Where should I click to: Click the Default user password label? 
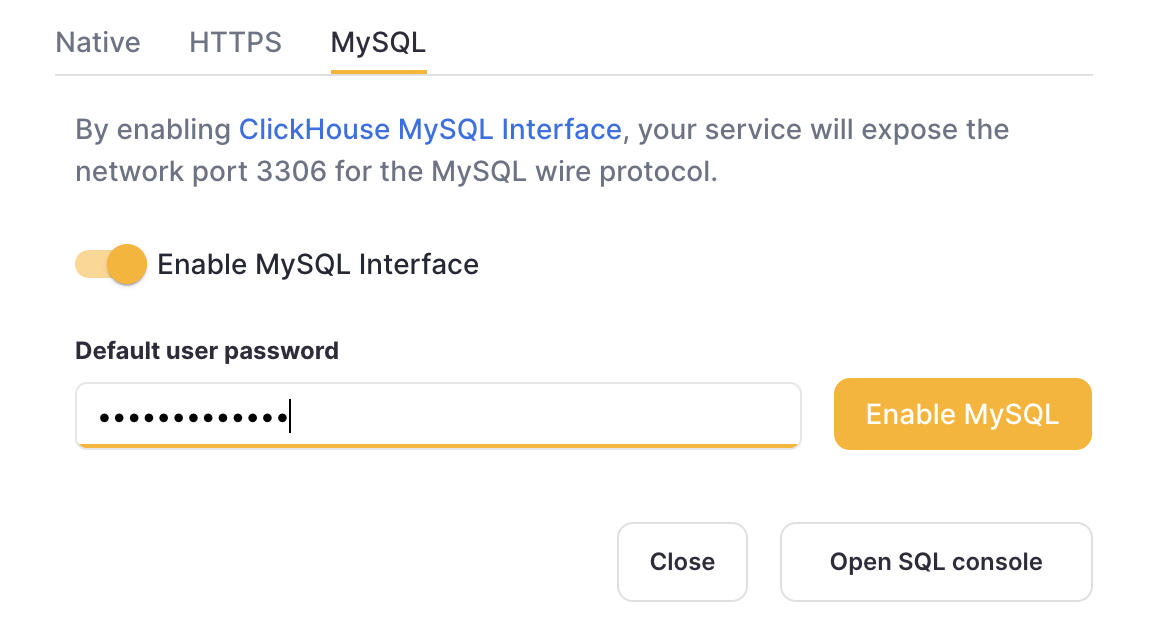206,351
